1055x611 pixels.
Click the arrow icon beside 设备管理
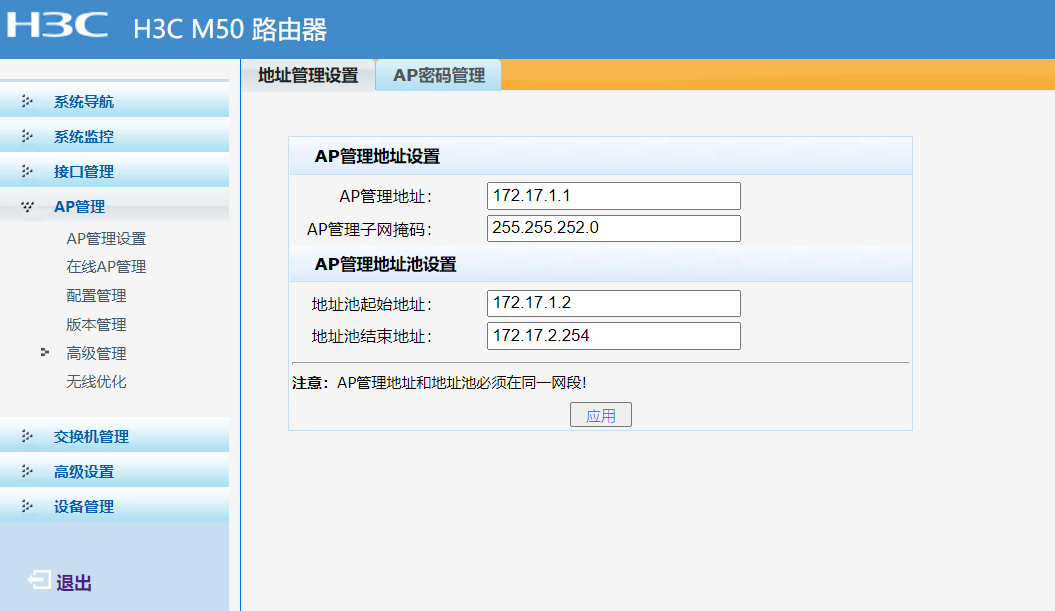click(27, 507)
